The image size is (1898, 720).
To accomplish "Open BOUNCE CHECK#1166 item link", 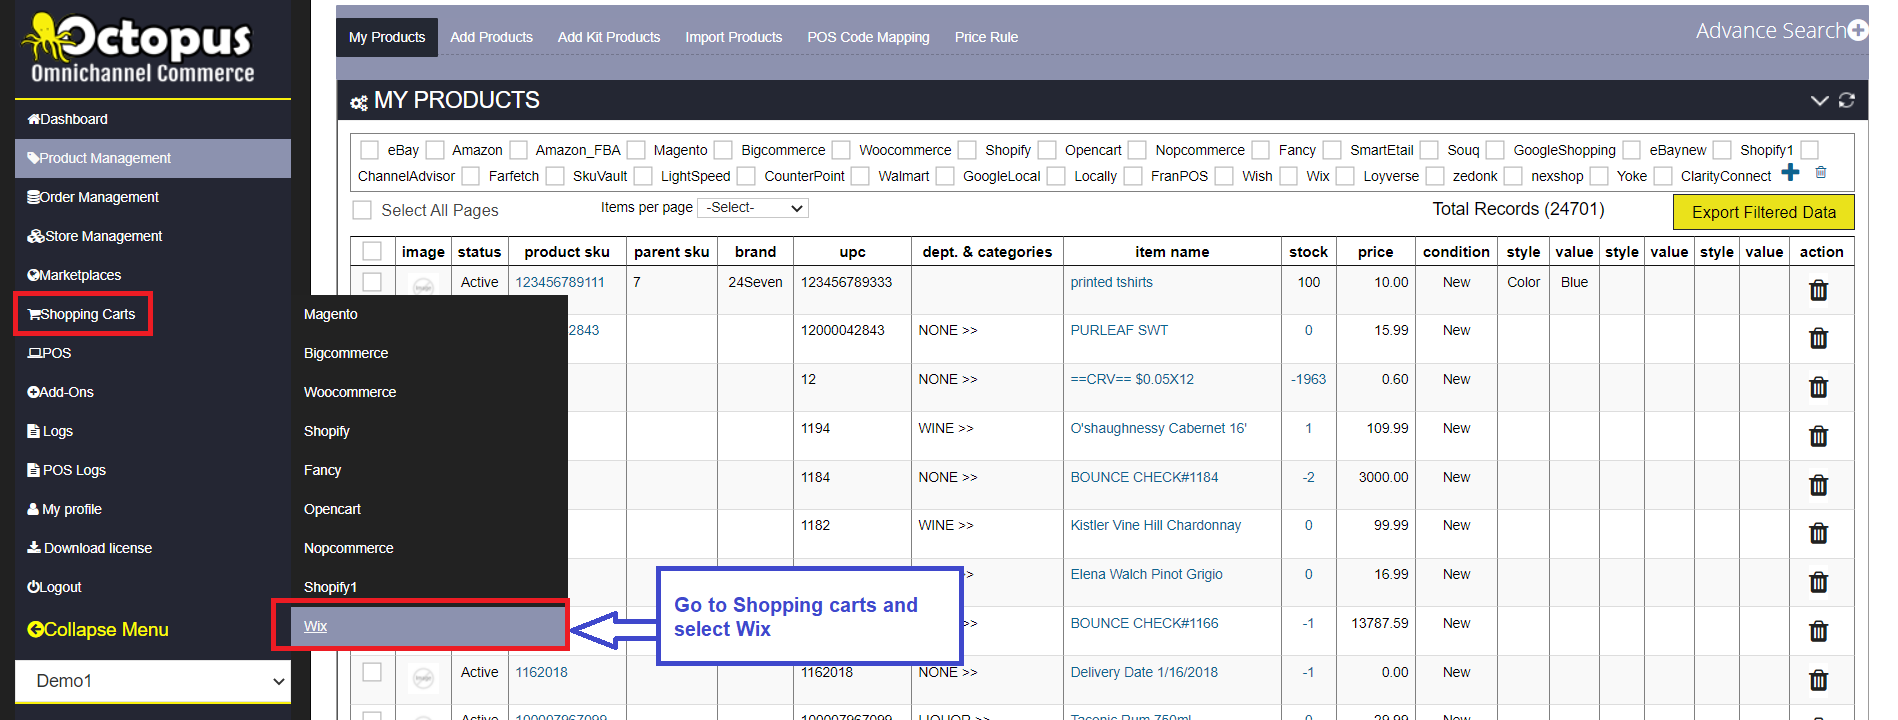I will pos(1144,623).
